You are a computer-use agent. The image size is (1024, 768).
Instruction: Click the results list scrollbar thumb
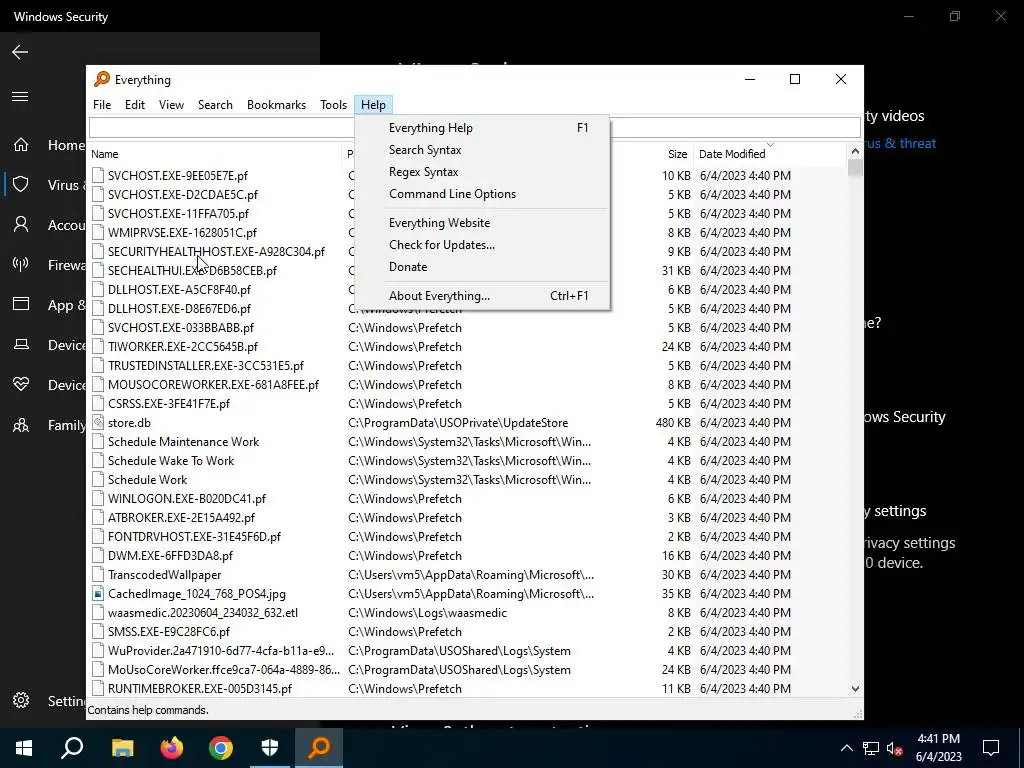click(x=855, y=168)
